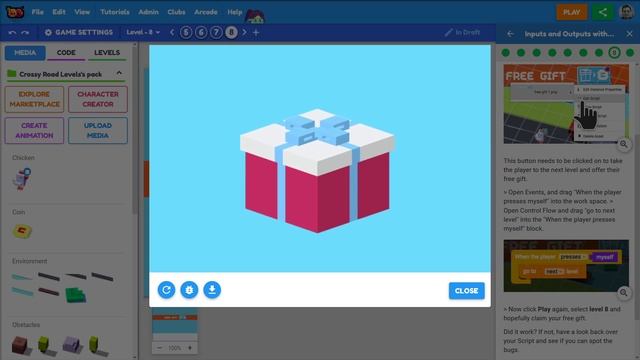Open the Level - 8 dropdown

pyautogui.click(x=143, y=32)
